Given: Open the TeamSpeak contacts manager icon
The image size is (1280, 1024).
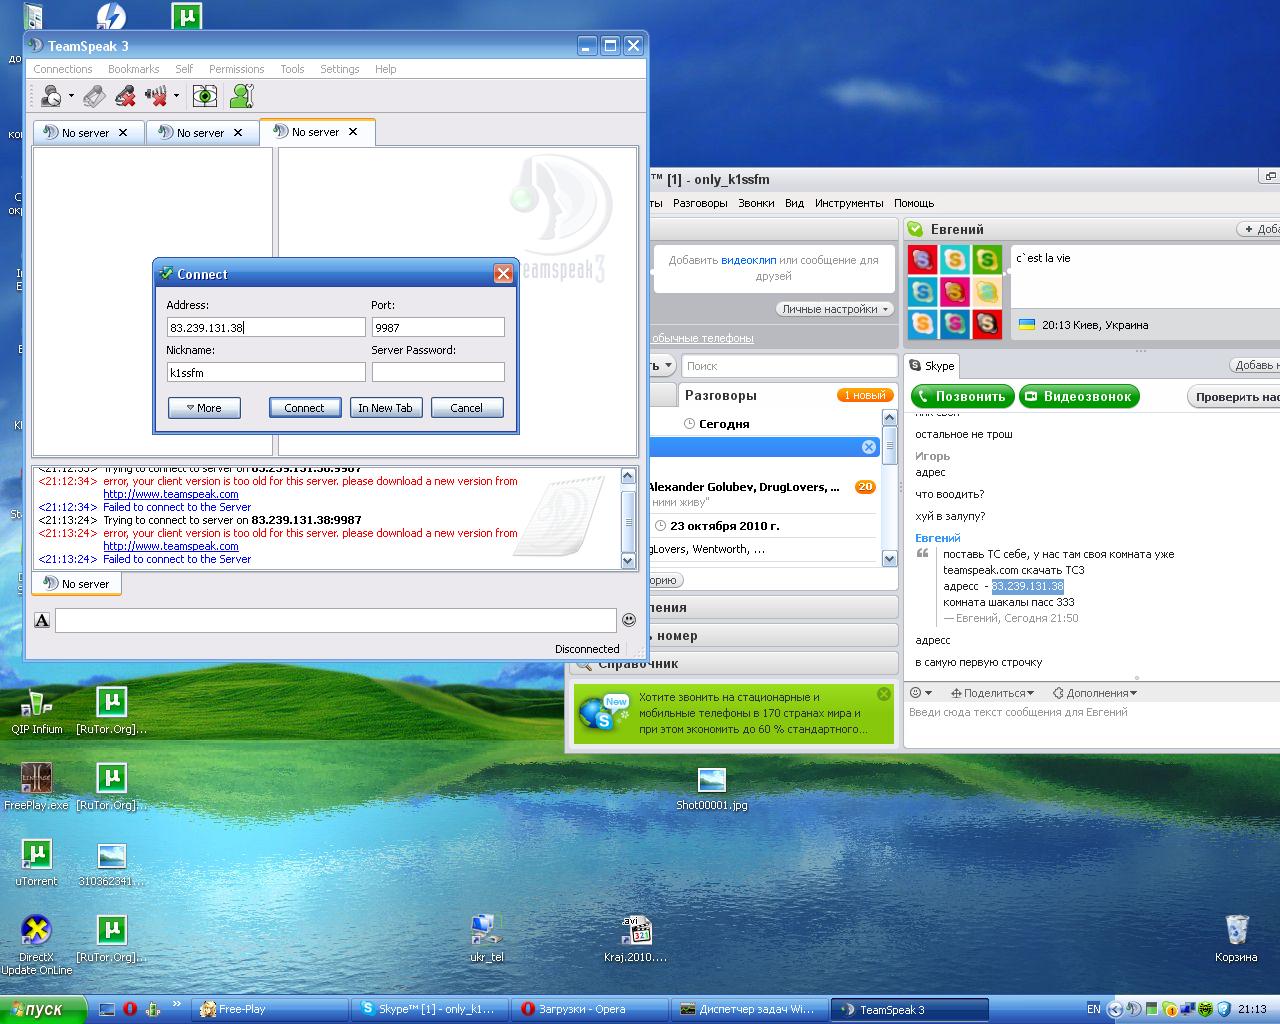Looking at the screenshot, I should click(x=241, y=96).
